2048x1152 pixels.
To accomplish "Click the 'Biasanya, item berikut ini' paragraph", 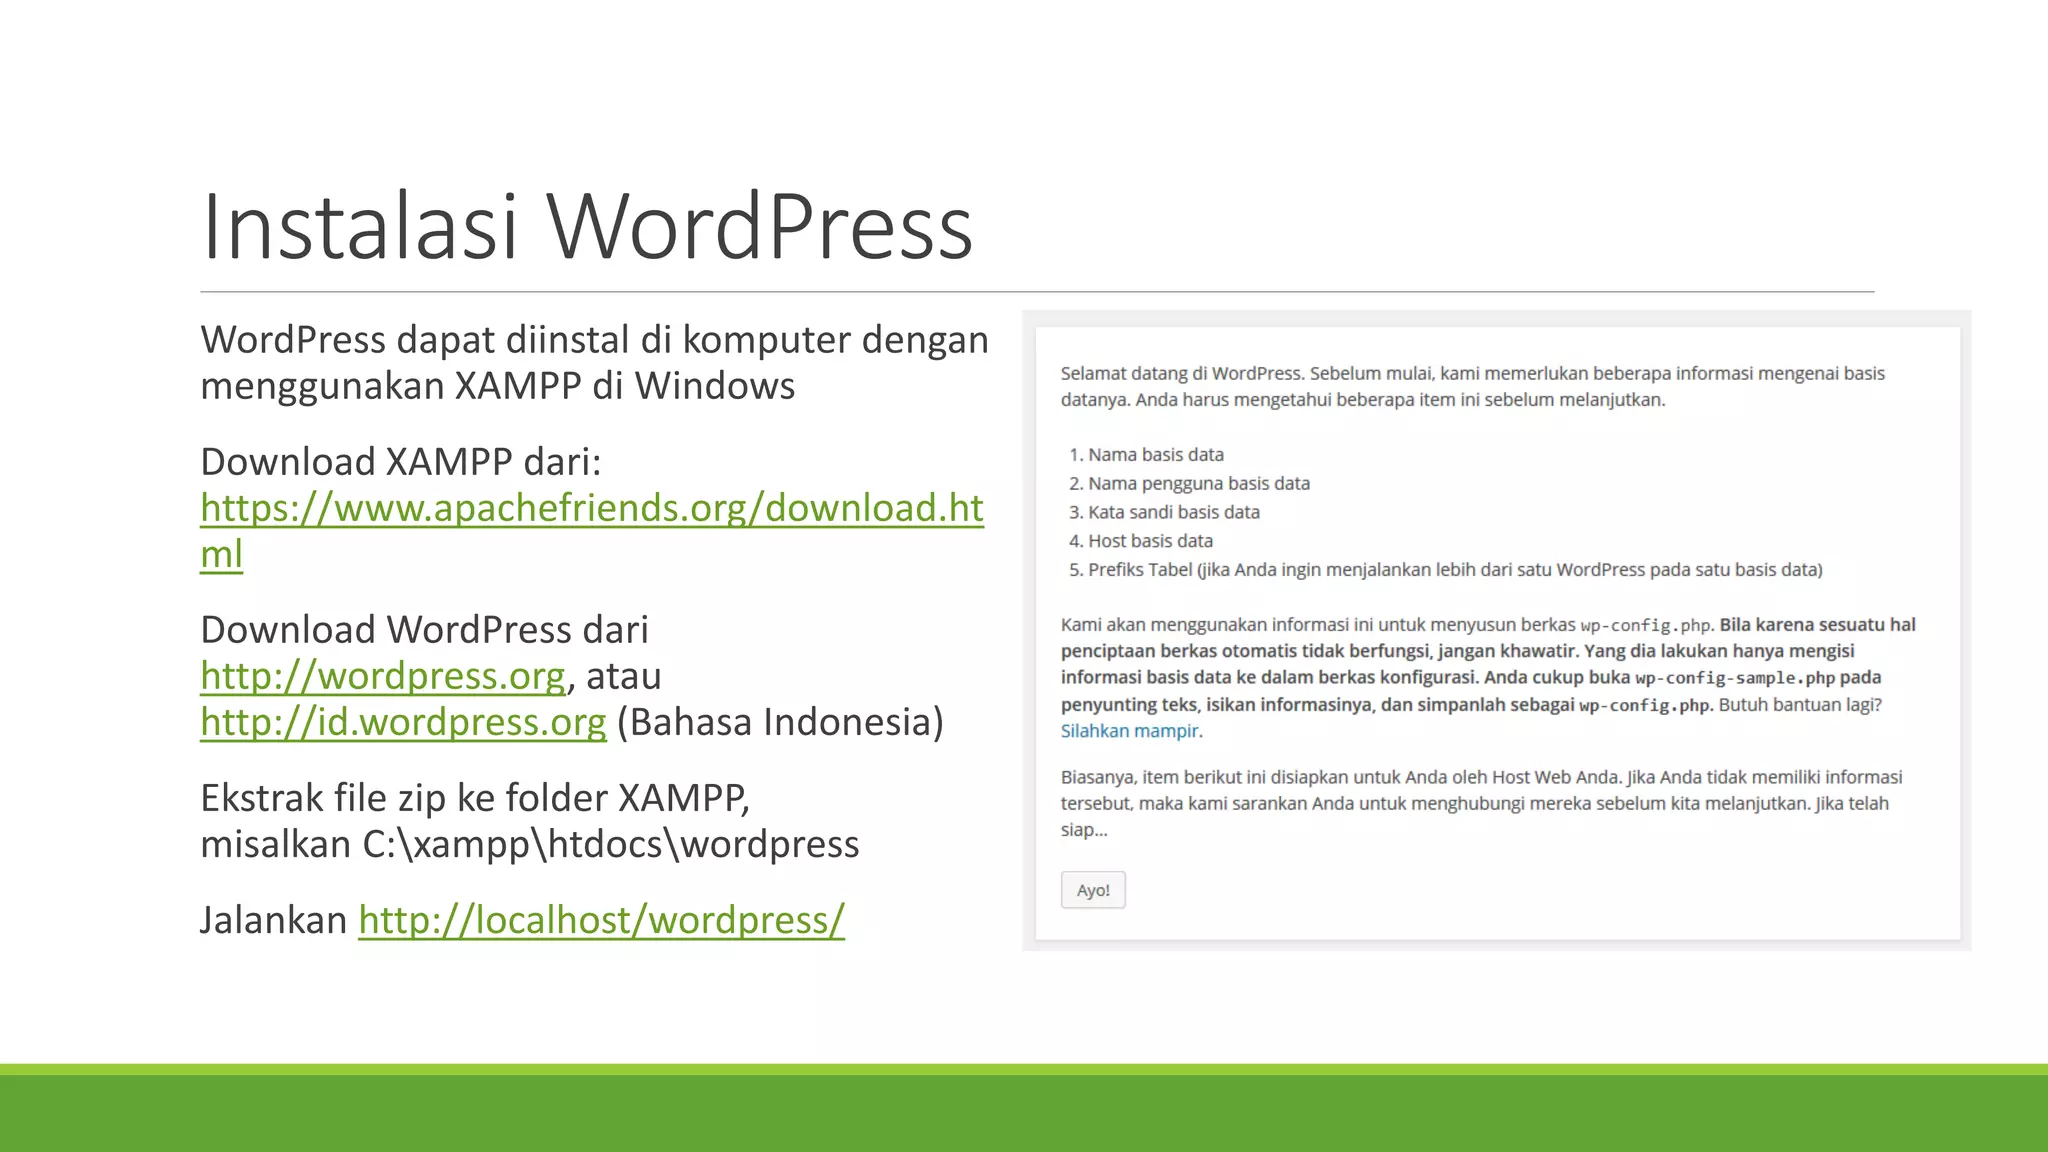I will point(1481,803).
